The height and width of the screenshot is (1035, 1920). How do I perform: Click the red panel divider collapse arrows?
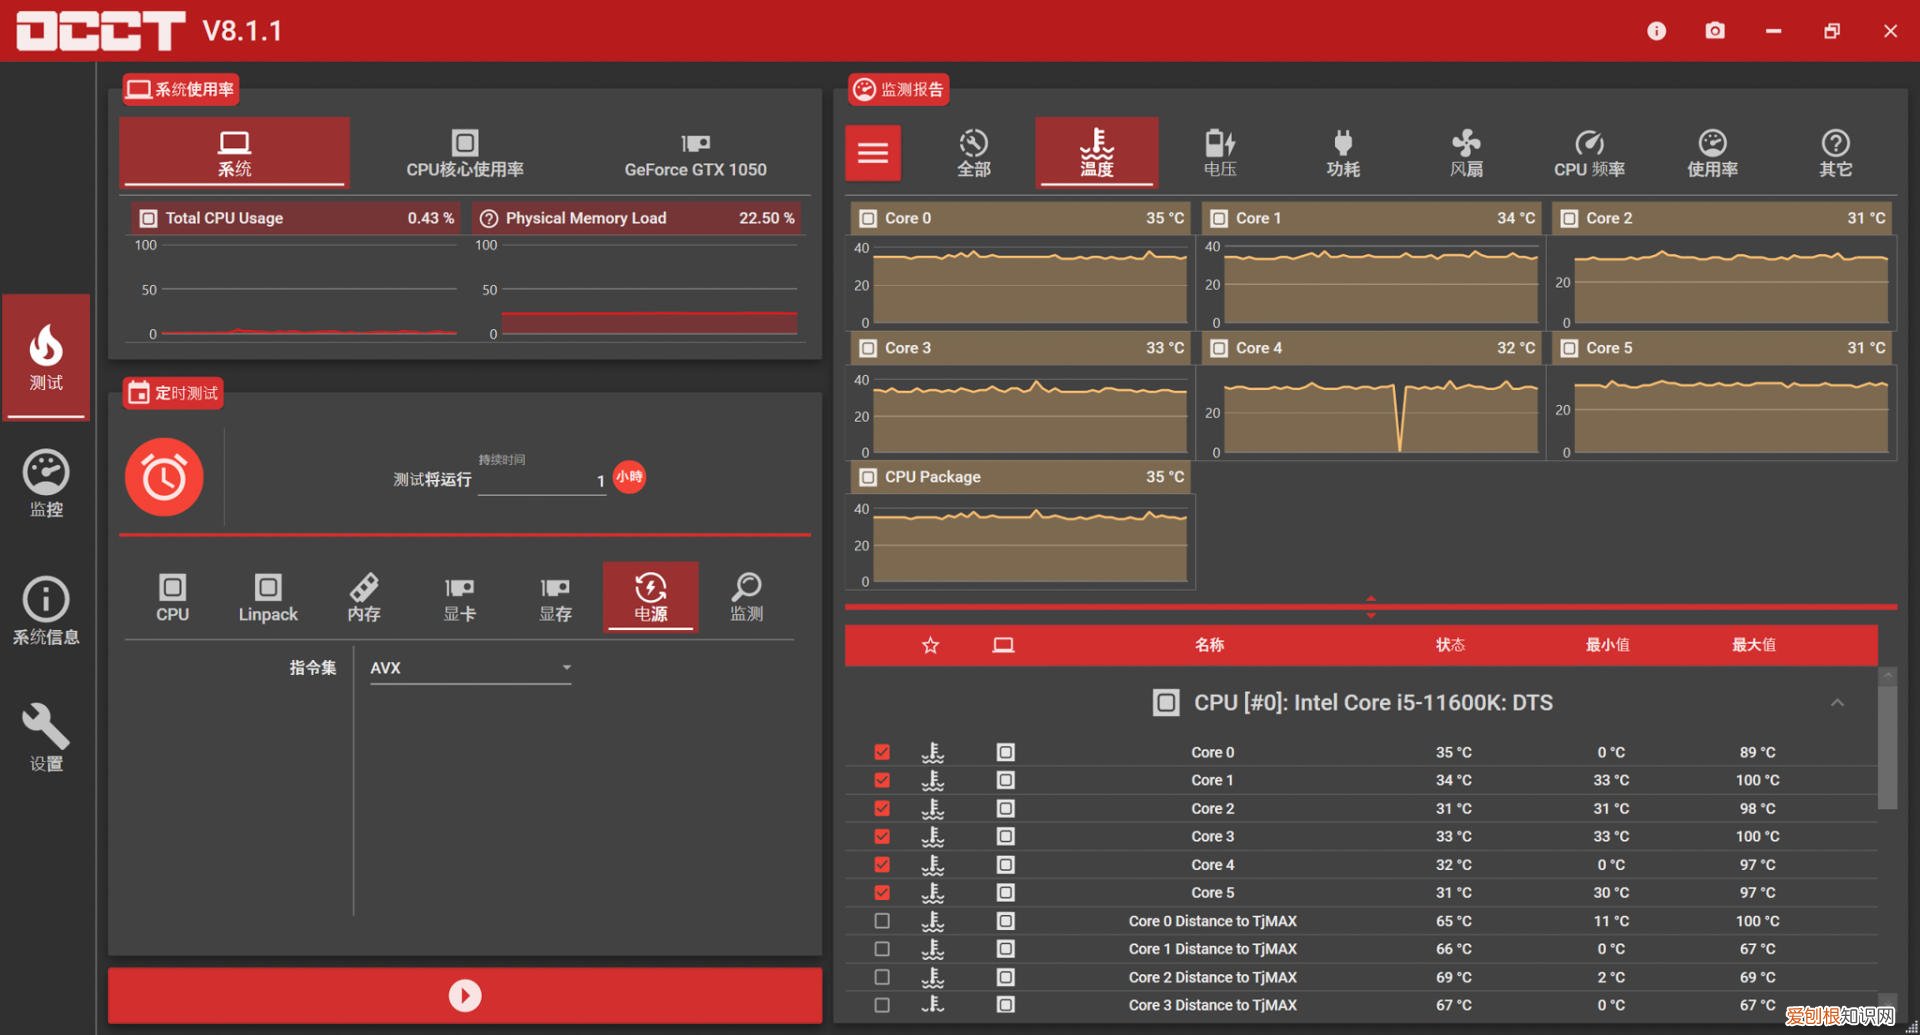1371,607
